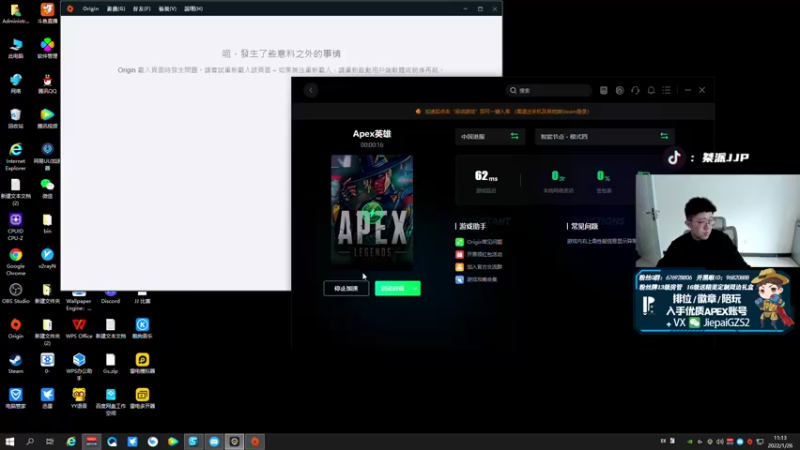Open taskbar search magnifier

30,442
